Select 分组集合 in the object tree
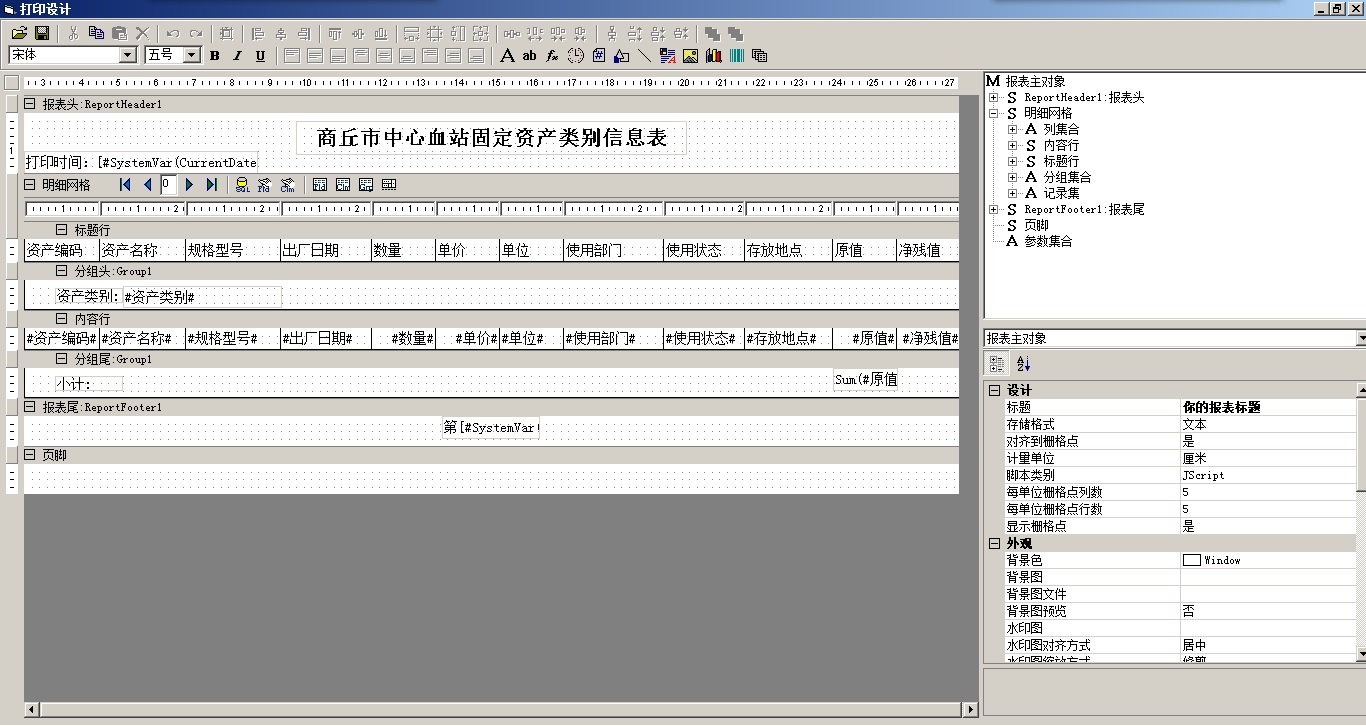Viewport: 1366px width, 726px height. (1067, 177)
